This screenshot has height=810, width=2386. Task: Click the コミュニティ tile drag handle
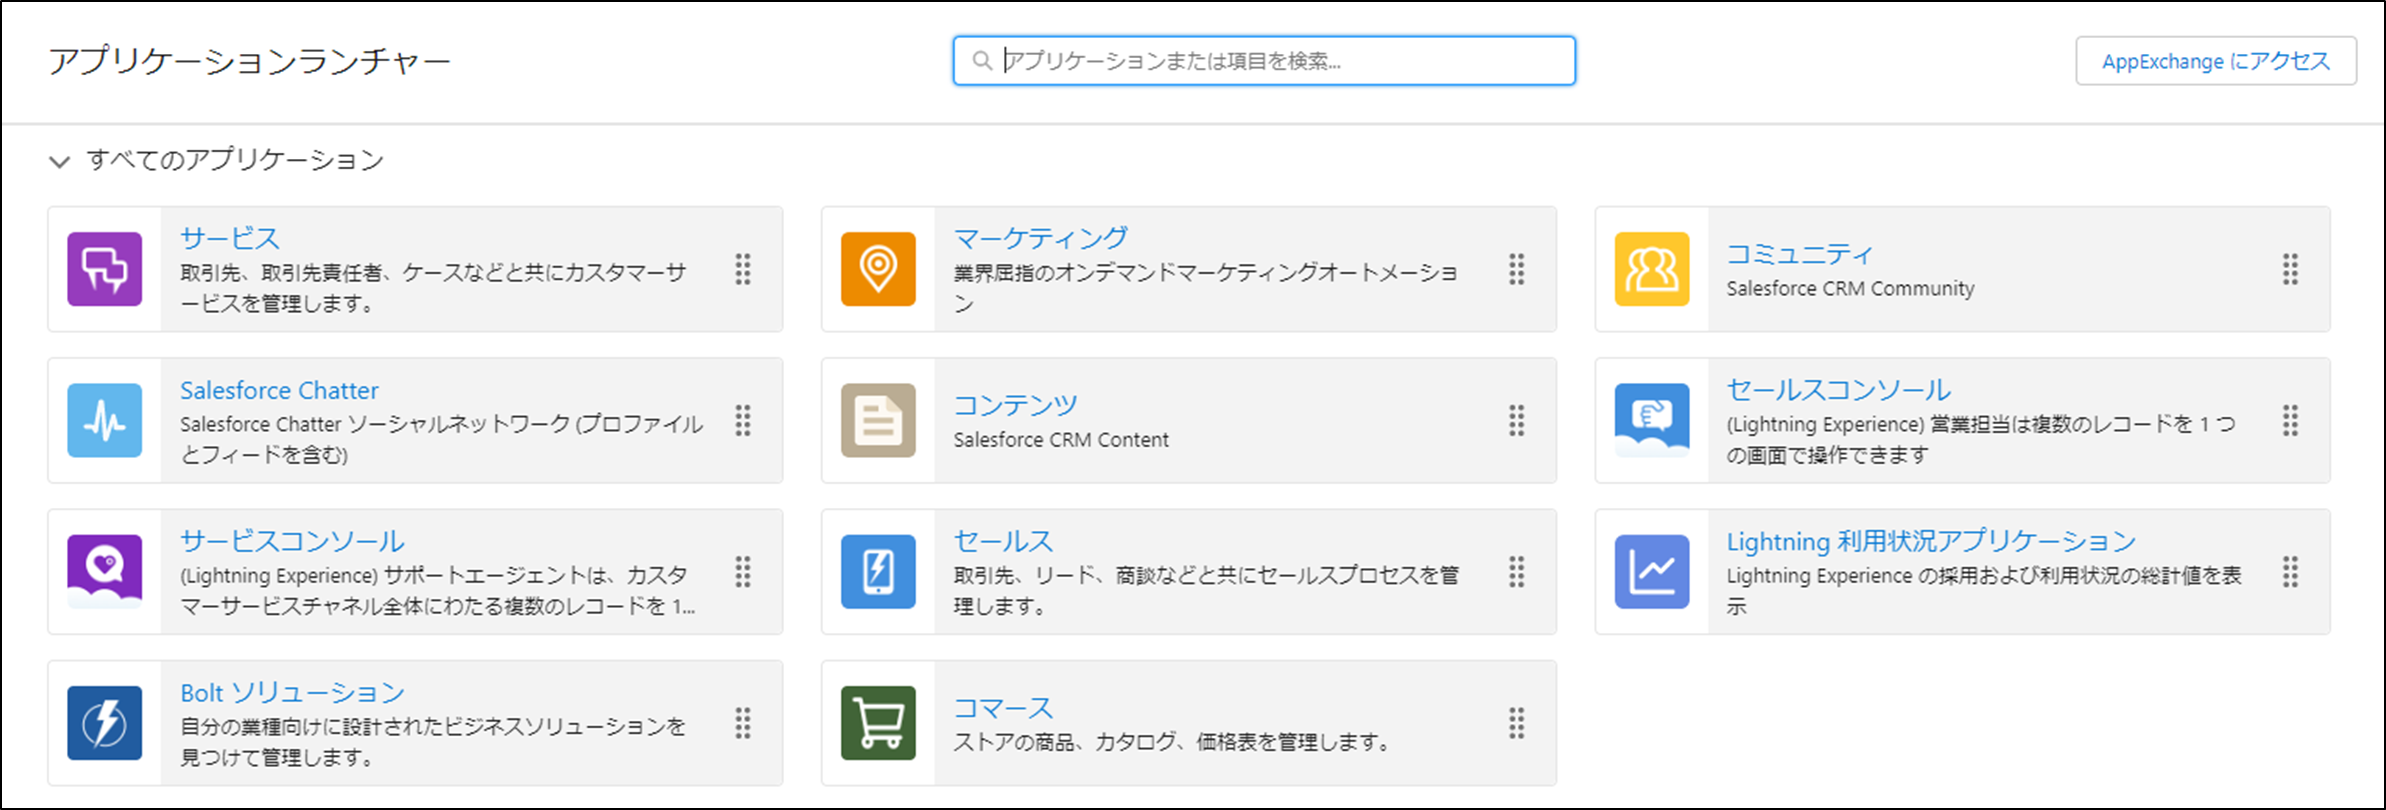(2291, 269)
